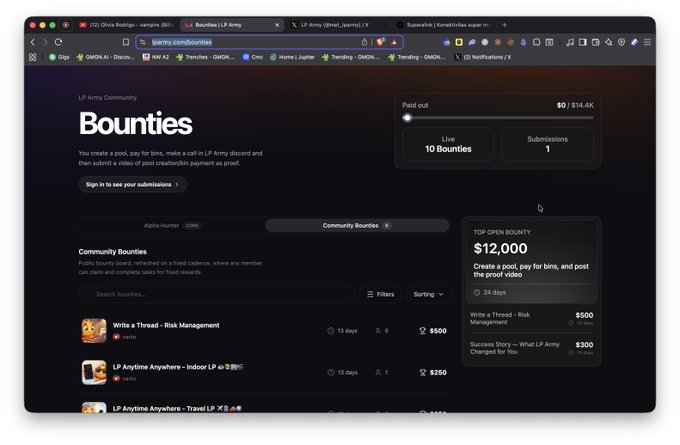Screen dimensions: 680x445
Task: Open the Brave Shields lion icon
Action: coord(380,42)
